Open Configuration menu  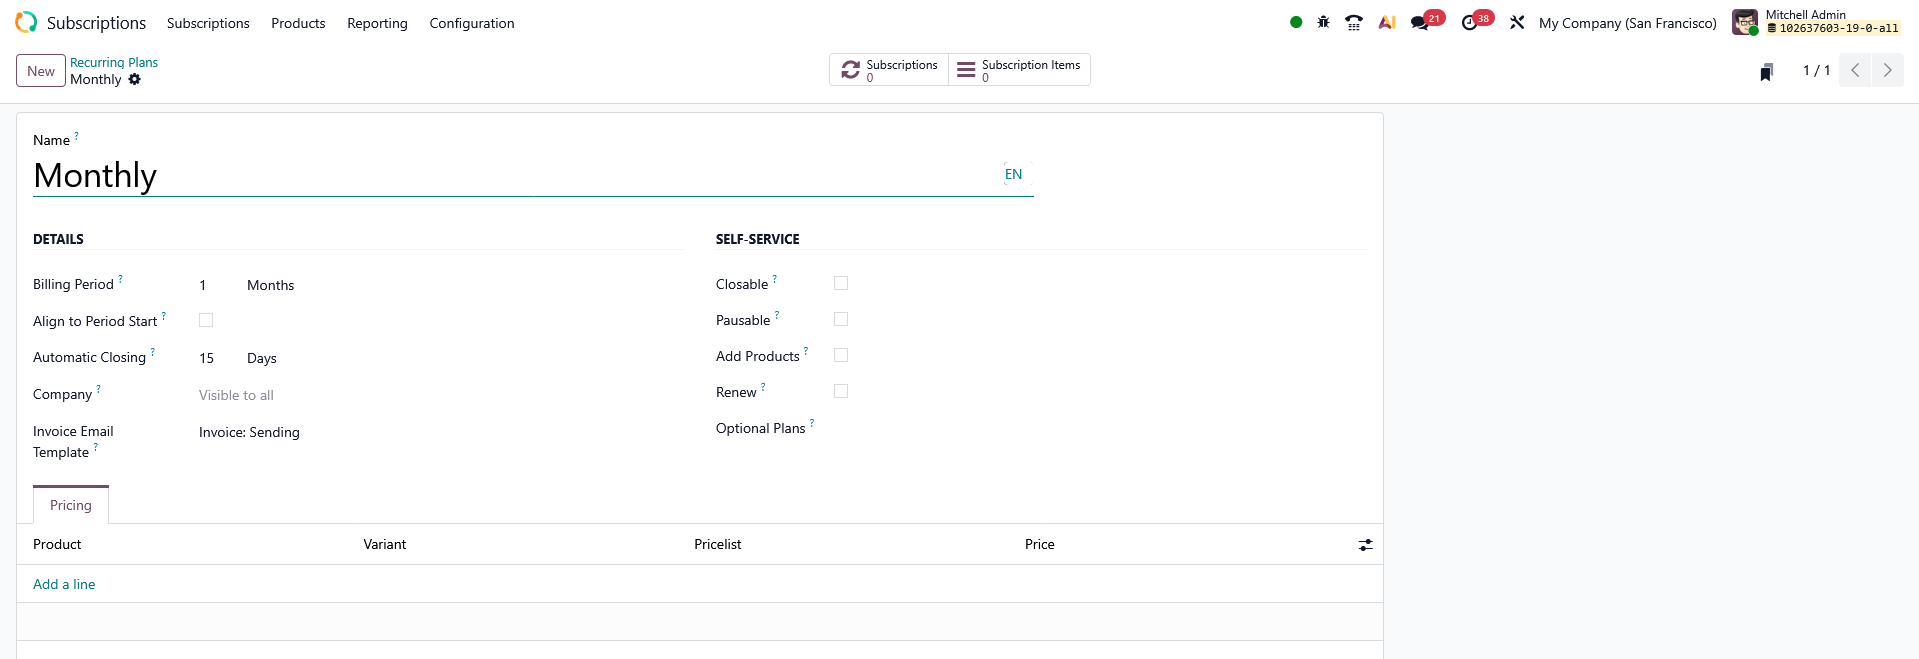[x=472, y=23]
